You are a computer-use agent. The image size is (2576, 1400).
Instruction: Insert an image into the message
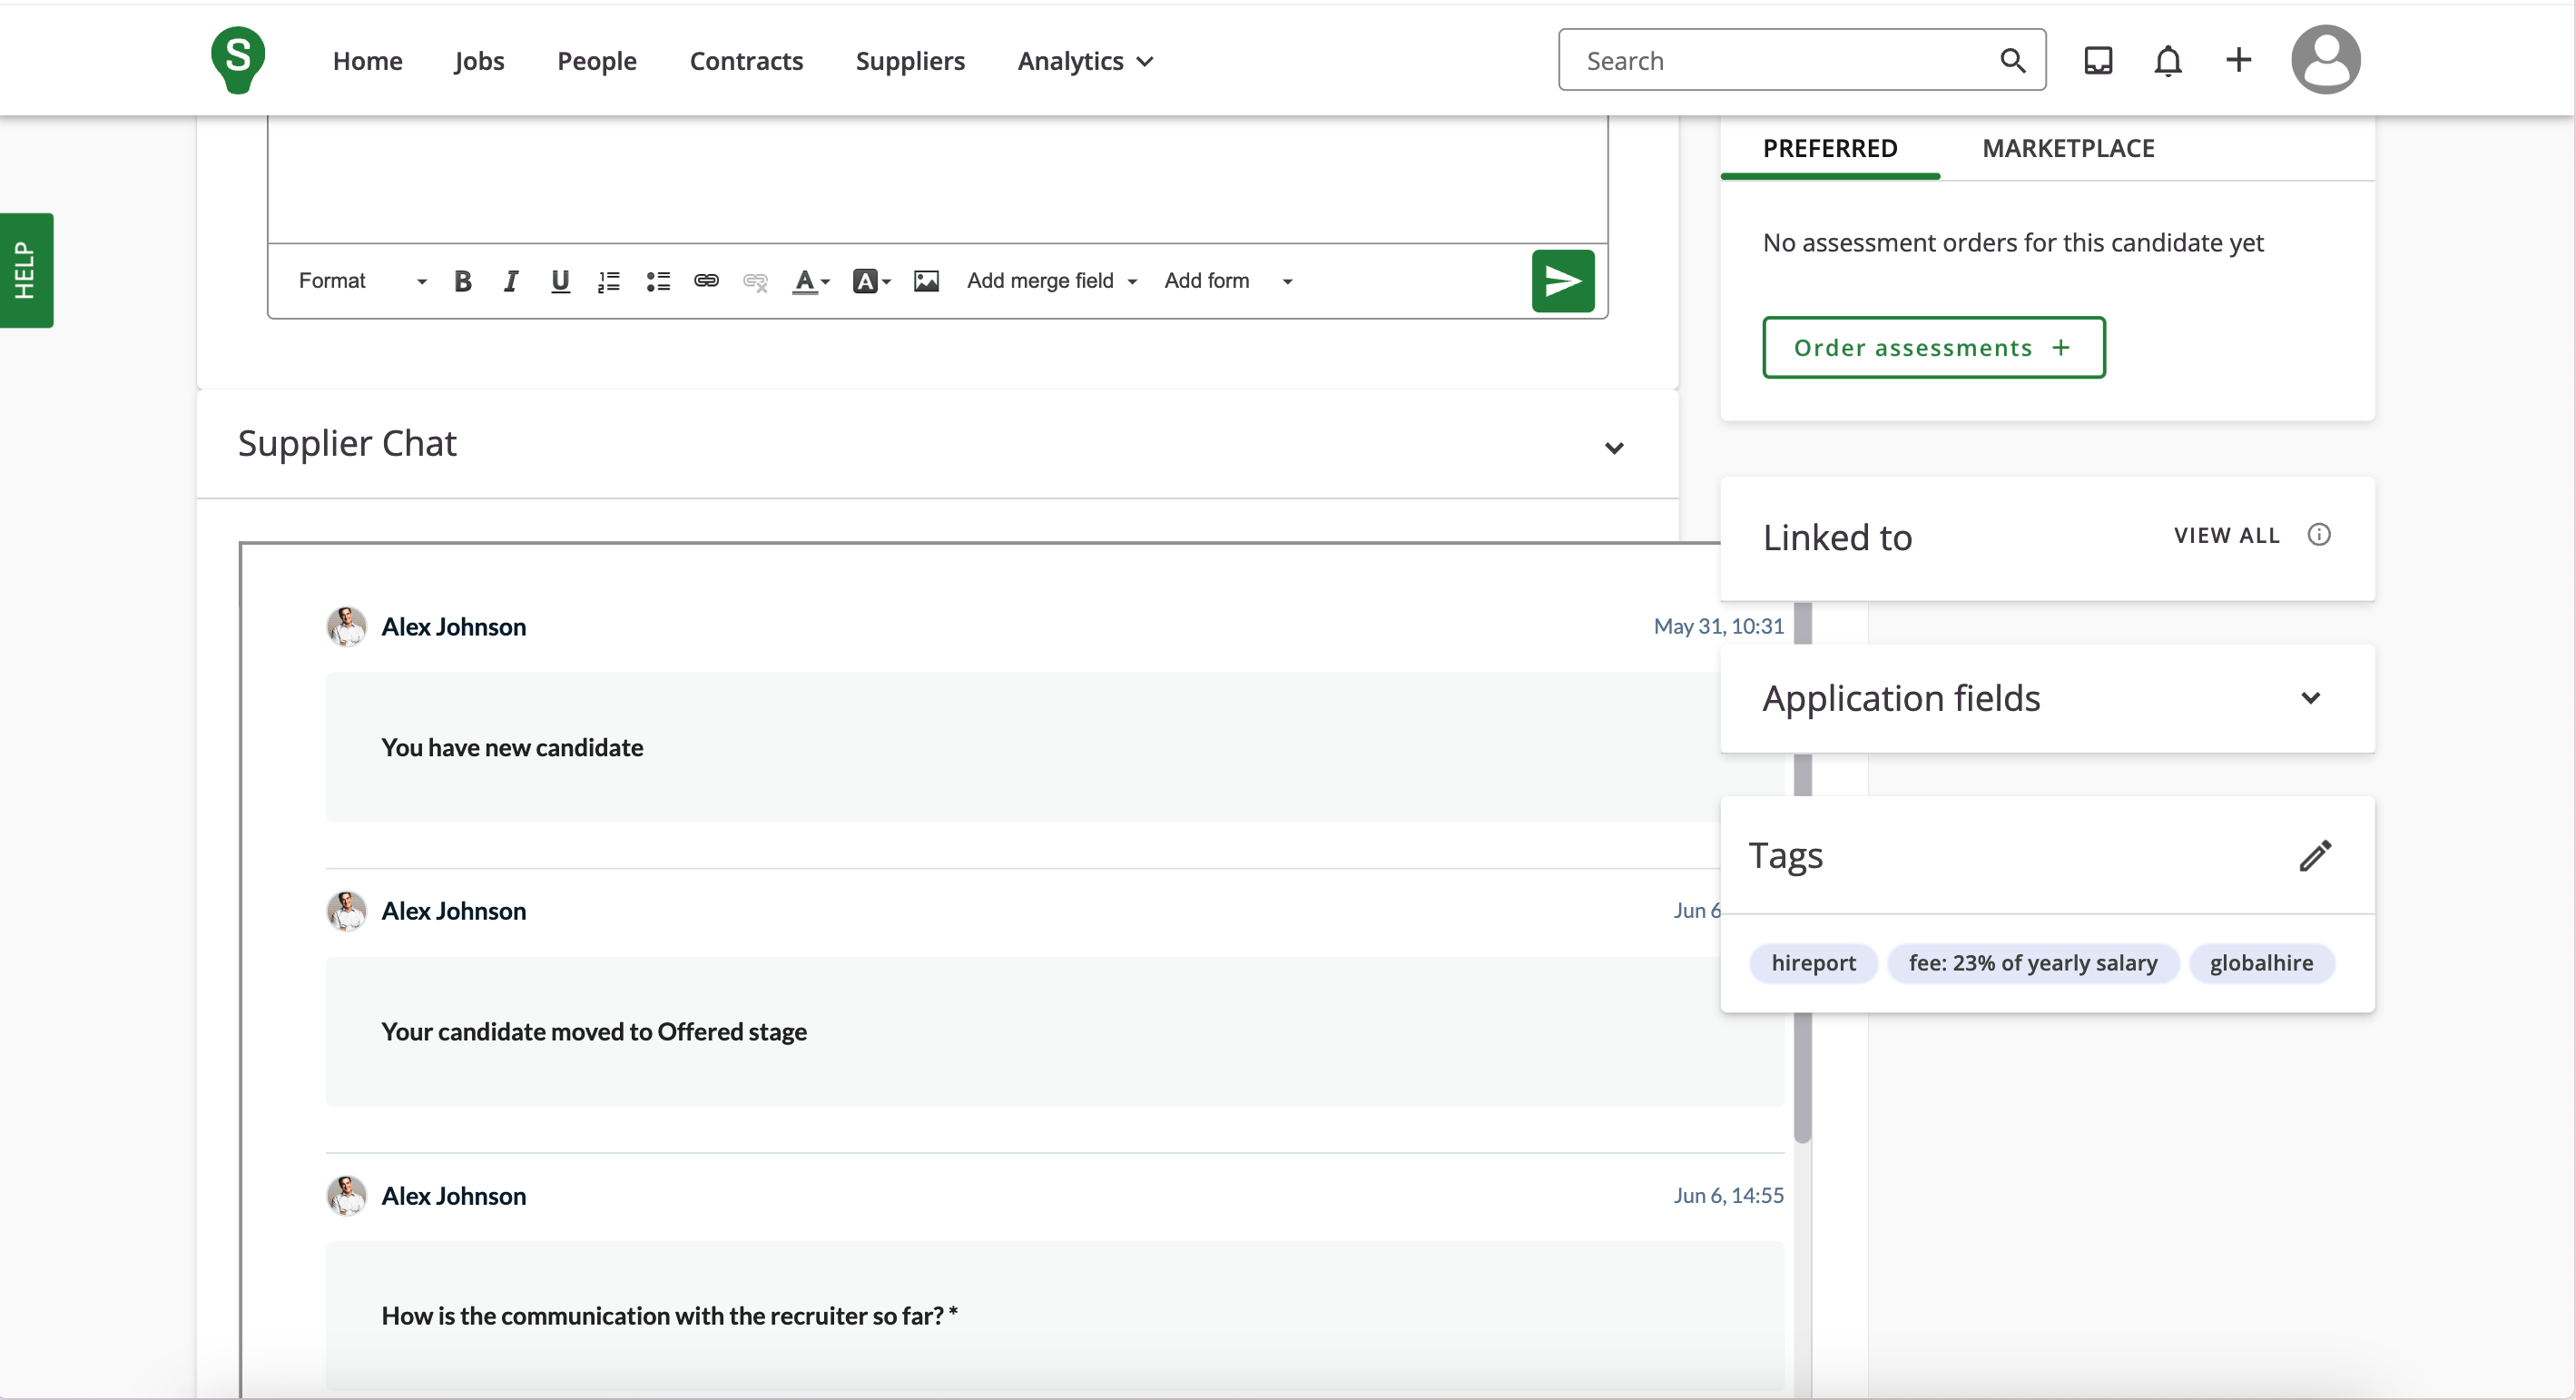coord(926,281)
